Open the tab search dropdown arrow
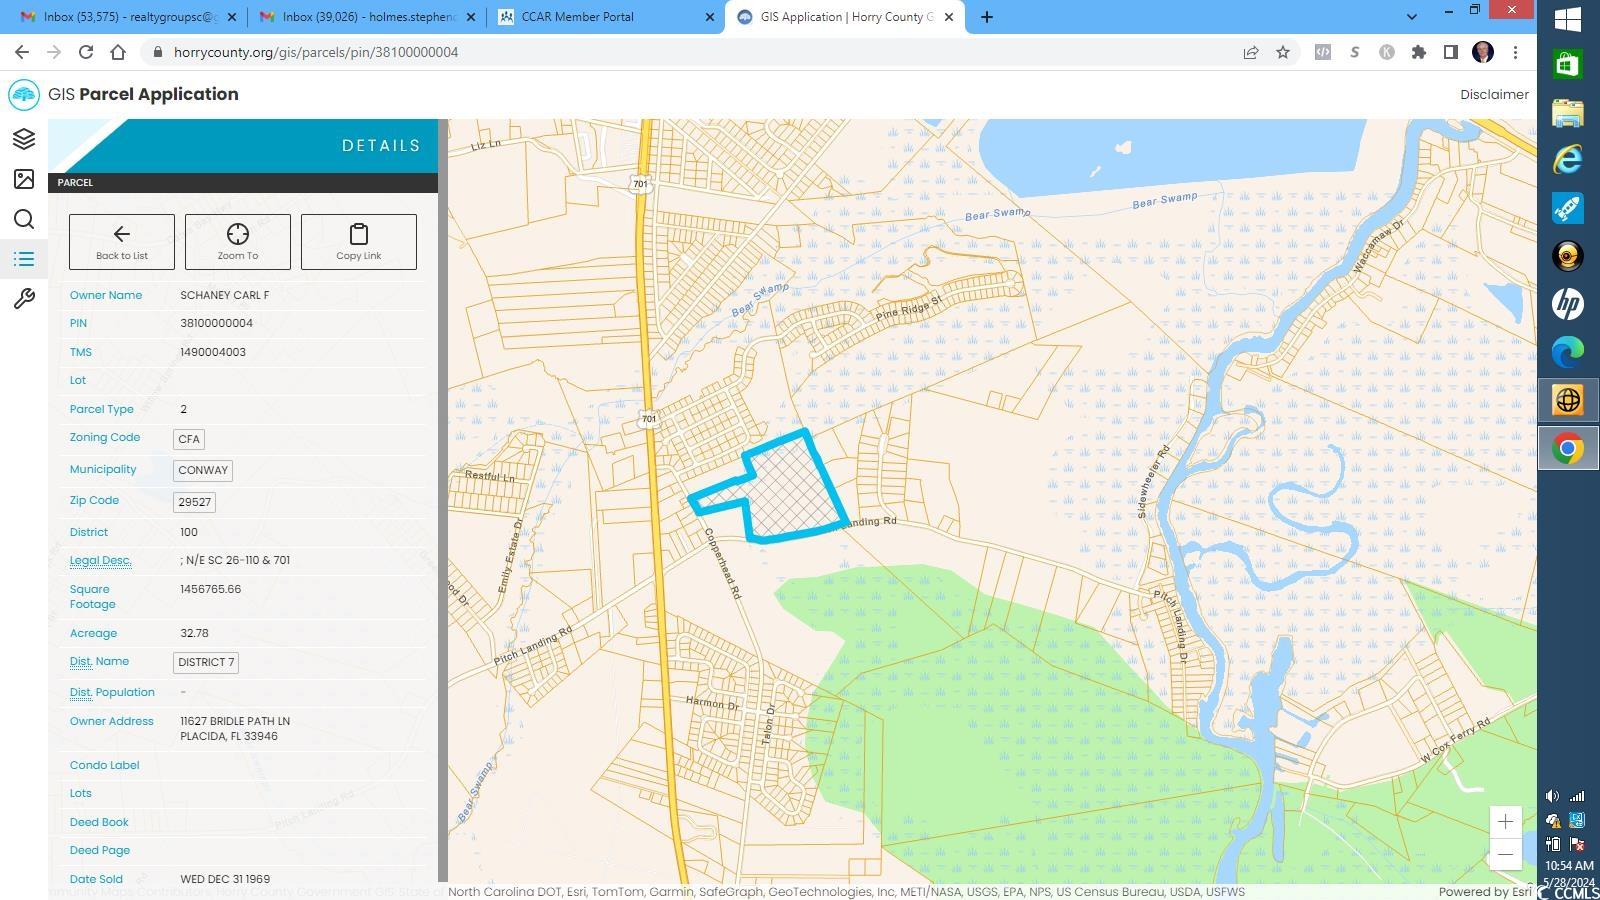1600x900 pixels. 1411,17
